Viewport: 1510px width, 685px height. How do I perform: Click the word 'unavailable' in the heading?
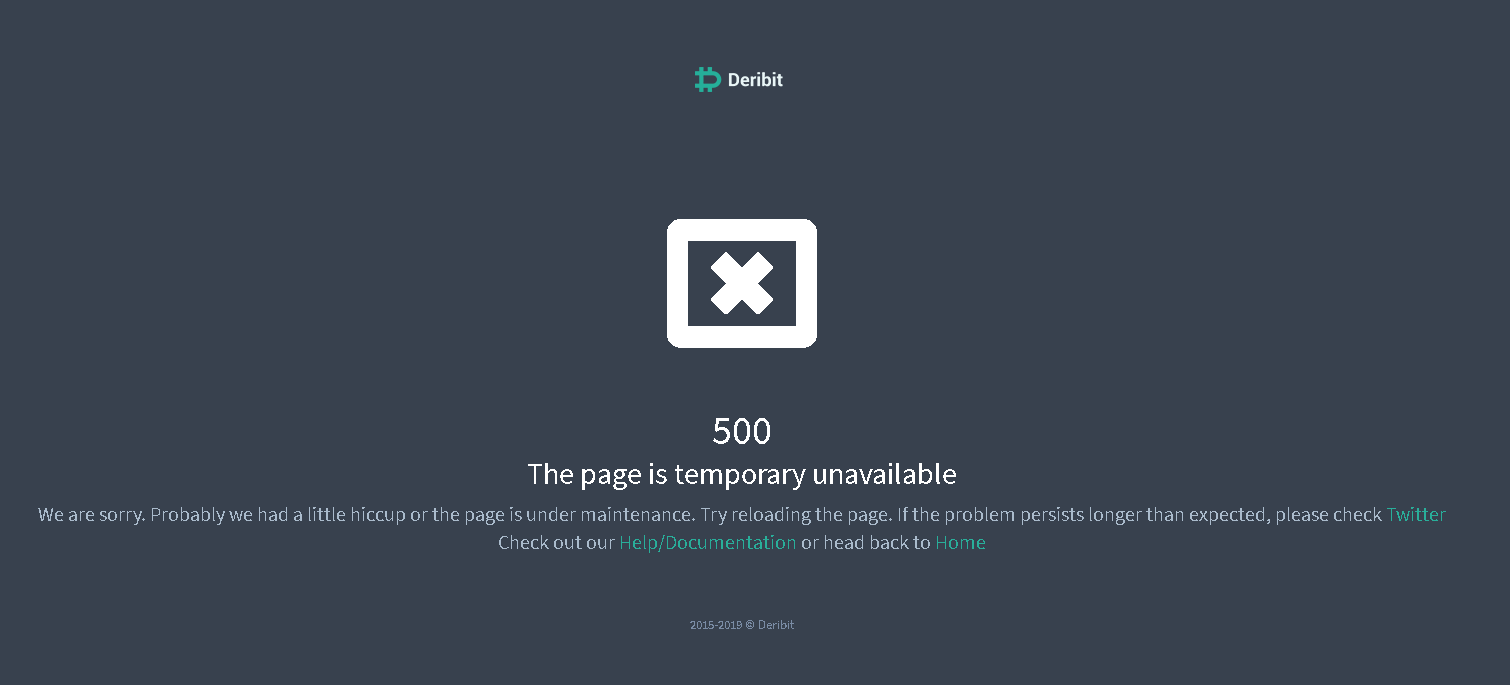click(x=884, y=474)
